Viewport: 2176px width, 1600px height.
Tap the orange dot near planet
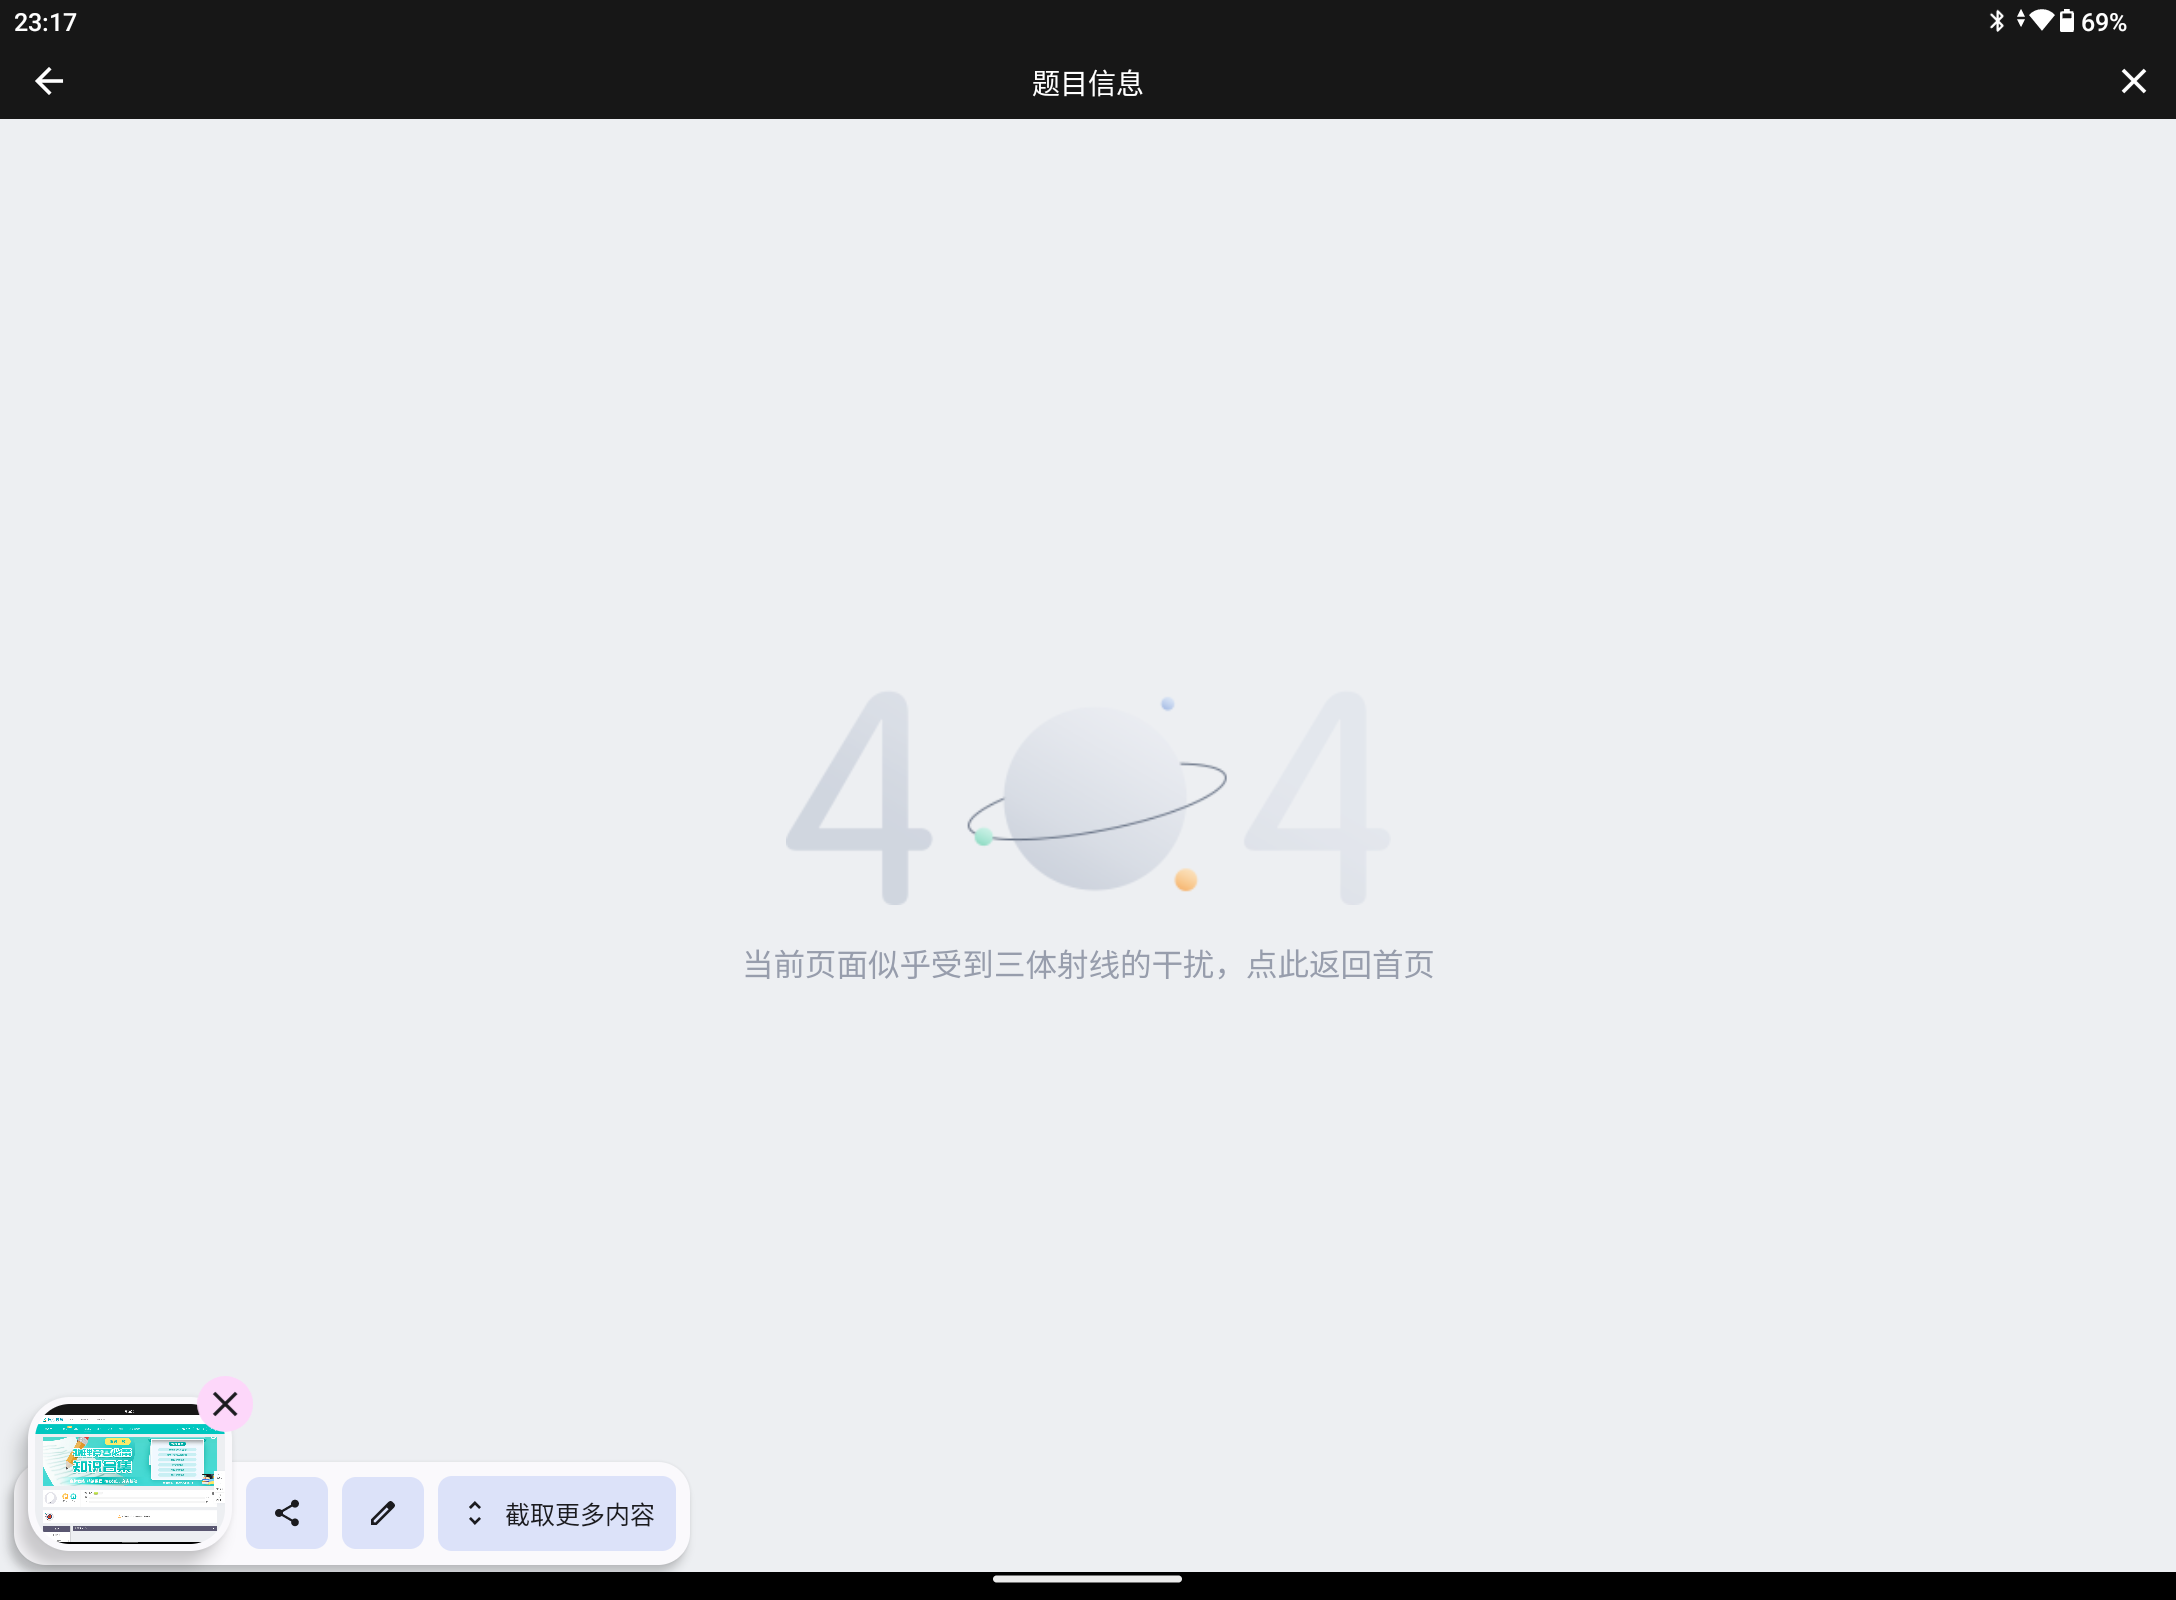pos(1186,880)
